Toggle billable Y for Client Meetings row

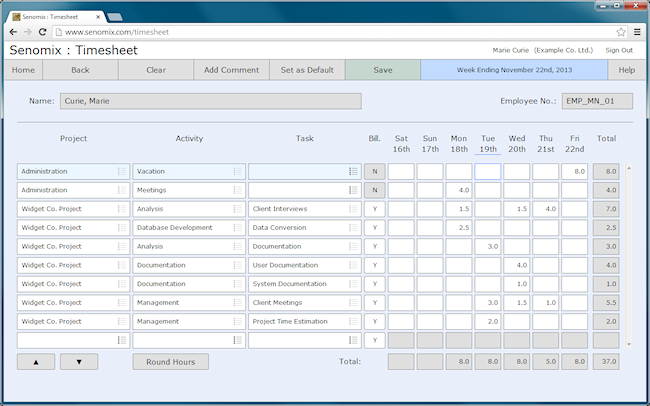(375, 302)
